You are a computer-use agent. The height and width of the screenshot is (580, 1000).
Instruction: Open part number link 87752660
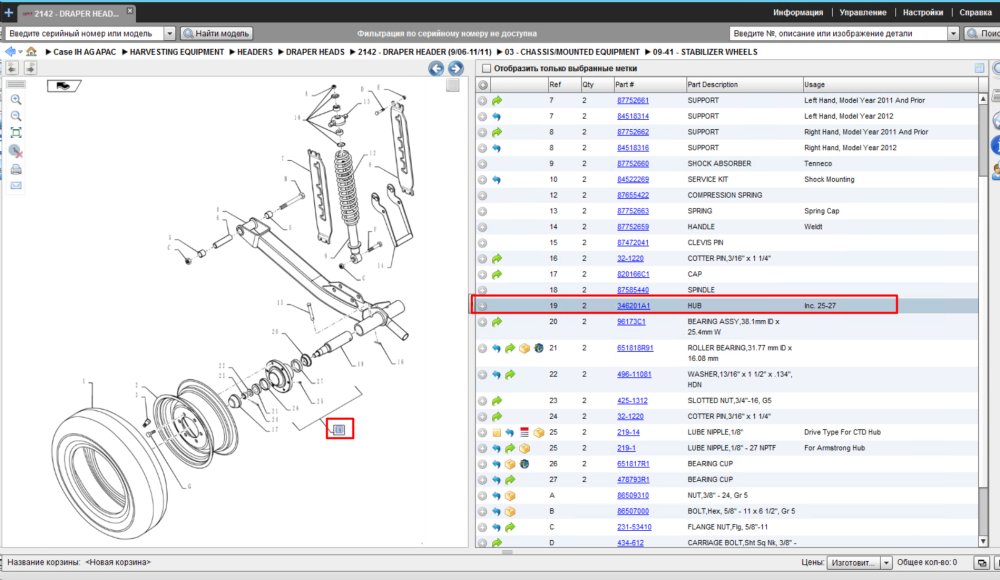(x=633, y=164)
